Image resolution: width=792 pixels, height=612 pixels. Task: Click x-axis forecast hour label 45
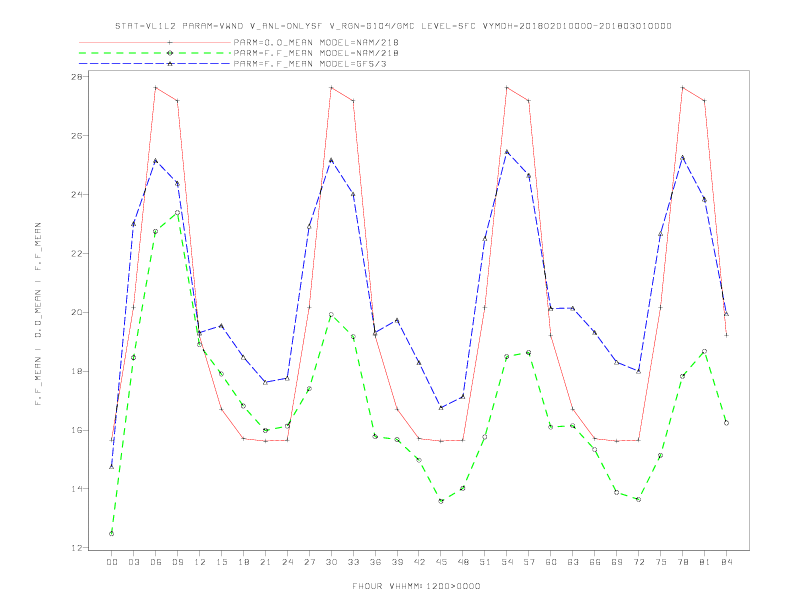click(441, 562)
